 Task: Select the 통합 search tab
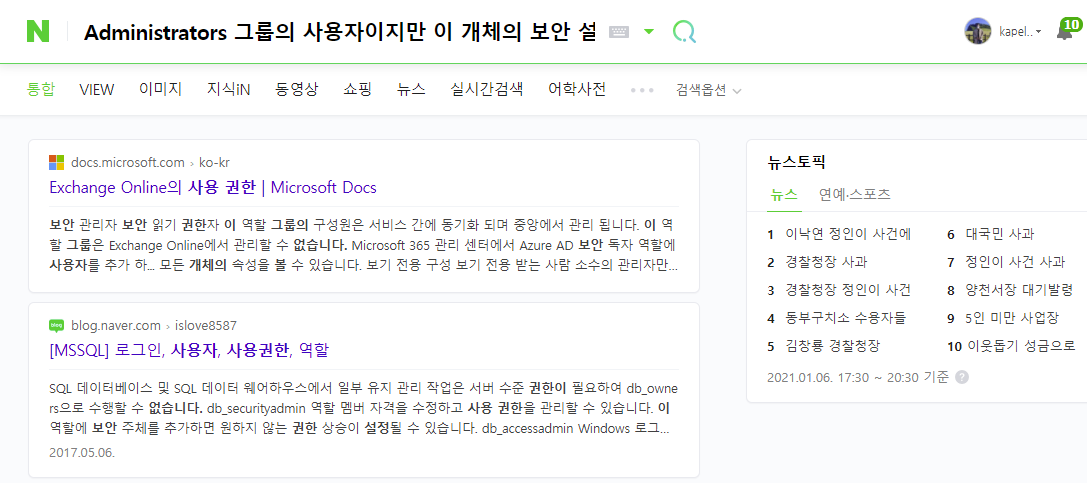pyautogui.click(x=41, y=89)
